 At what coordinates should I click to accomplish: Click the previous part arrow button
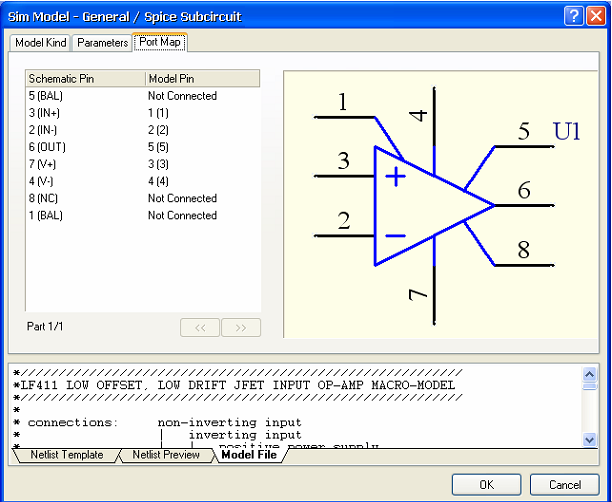pos(200,327)
